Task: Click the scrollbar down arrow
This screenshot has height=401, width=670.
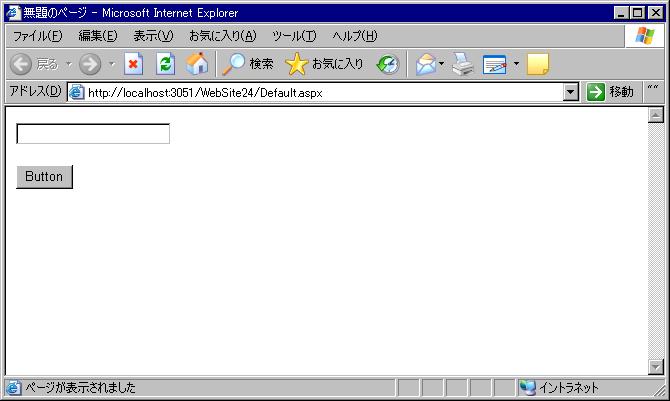Action: [655, 367]
